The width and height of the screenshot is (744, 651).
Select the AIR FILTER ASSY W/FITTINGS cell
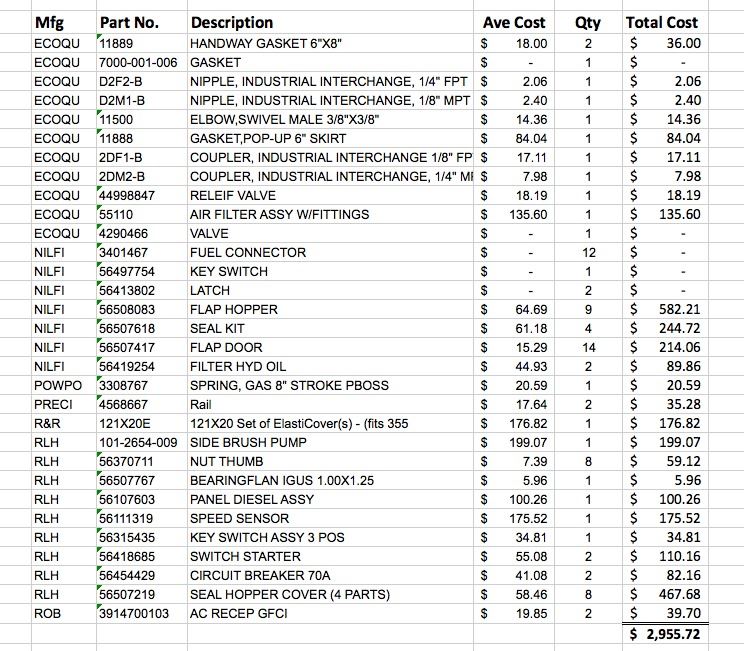(279, 215)
